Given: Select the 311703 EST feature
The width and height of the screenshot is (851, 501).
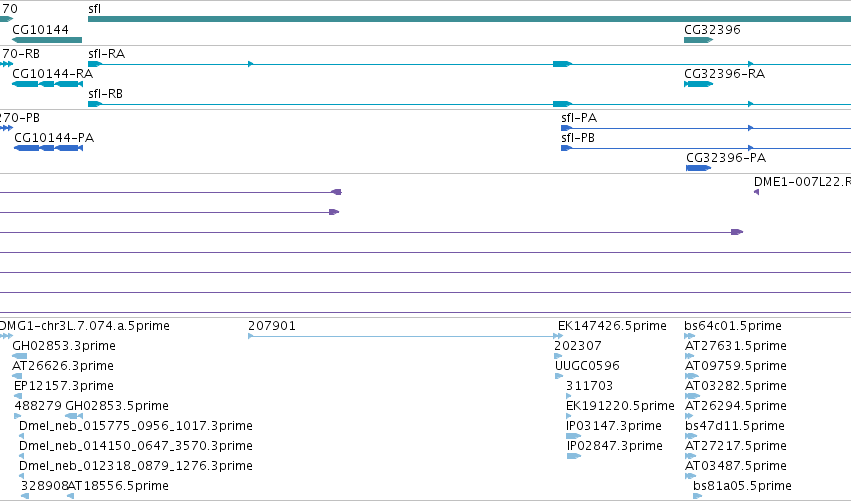Looking at the screenshot, I should coord(569,396).
